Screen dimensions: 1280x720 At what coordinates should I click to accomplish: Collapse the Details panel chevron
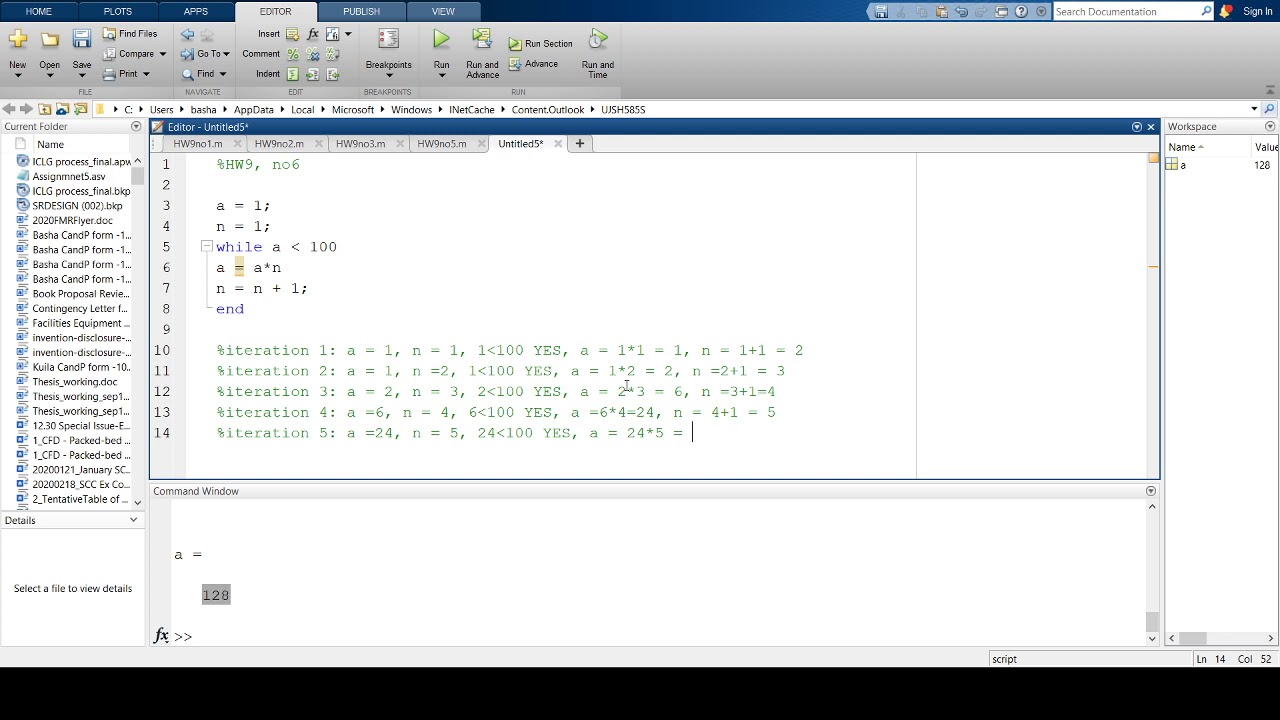pos(133,520)
